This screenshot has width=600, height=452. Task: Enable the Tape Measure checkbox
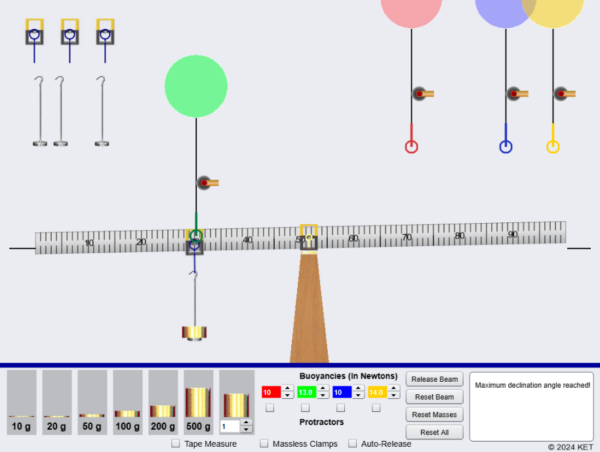click(x=176, y=443)
